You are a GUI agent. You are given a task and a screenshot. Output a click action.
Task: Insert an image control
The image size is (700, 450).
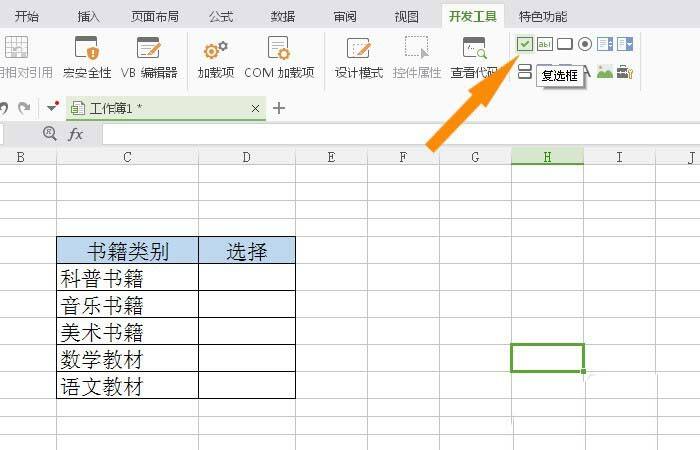605,71
